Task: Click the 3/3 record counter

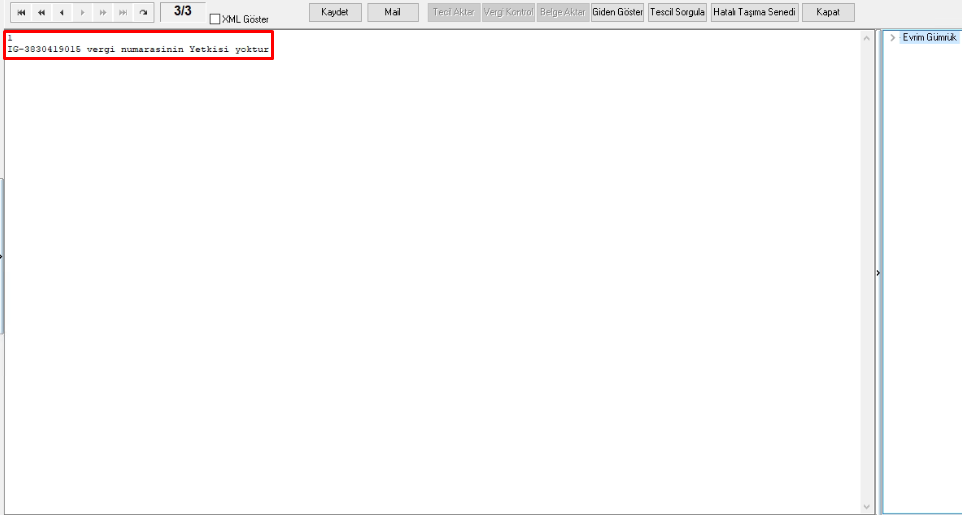Action: pyautogui.click(x=183, y=11)
